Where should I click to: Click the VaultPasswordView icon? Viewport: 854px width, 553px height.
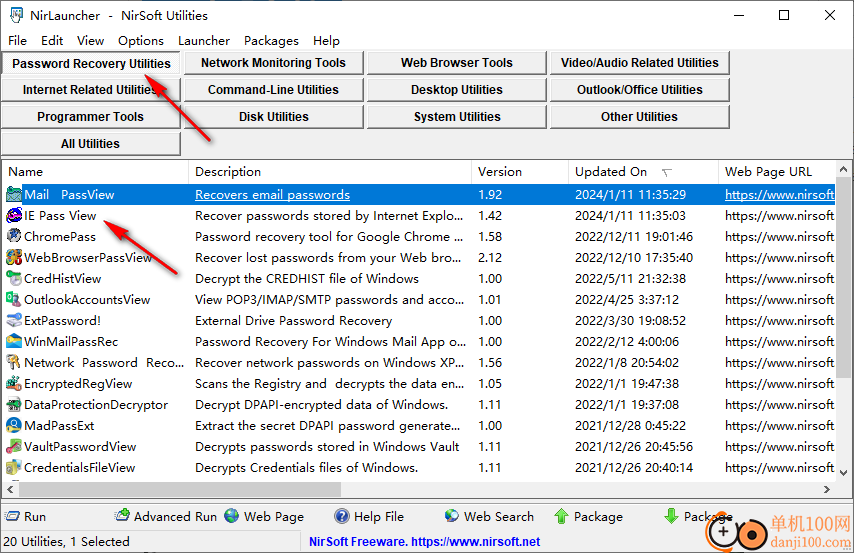coord(14,446)
